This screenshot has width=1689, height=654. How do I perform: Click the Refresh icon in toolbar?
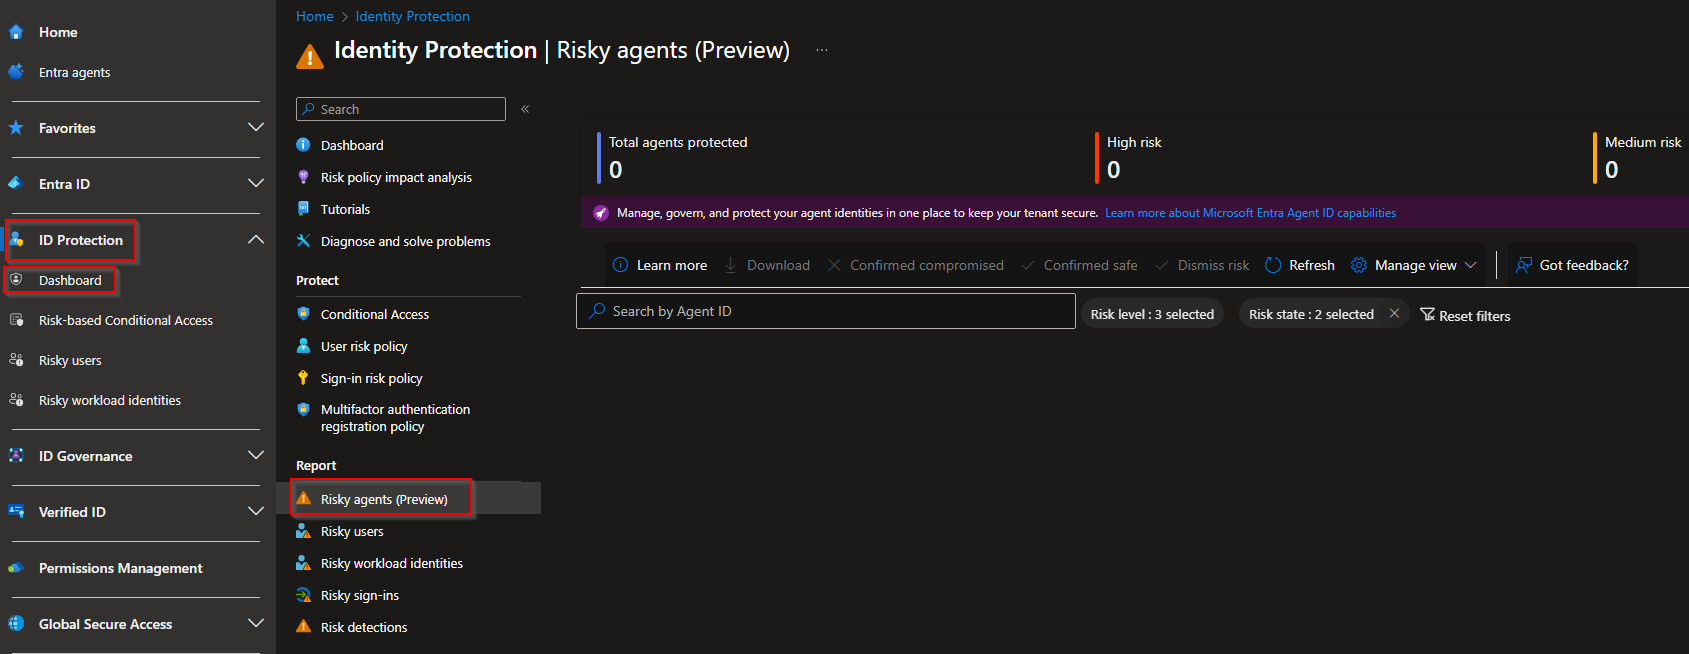1273,265
